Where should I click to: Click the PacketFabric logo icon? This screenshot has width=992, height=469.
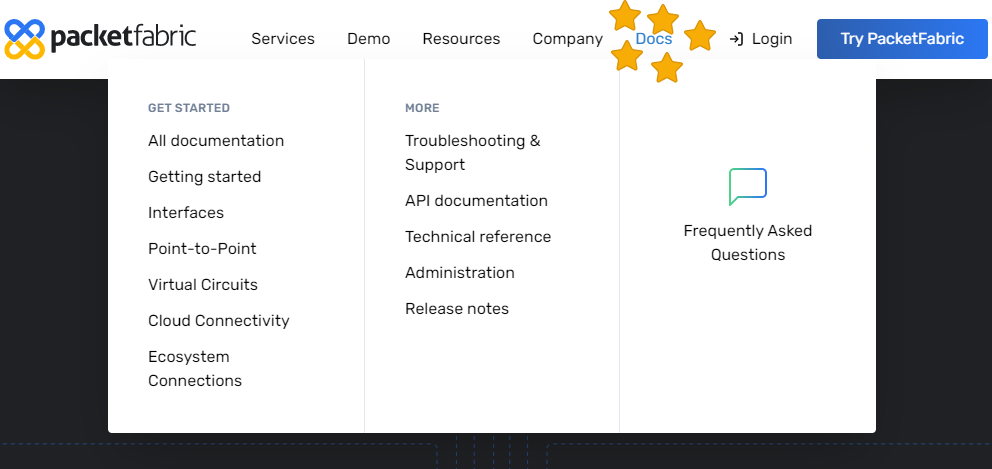click(25, 38)
